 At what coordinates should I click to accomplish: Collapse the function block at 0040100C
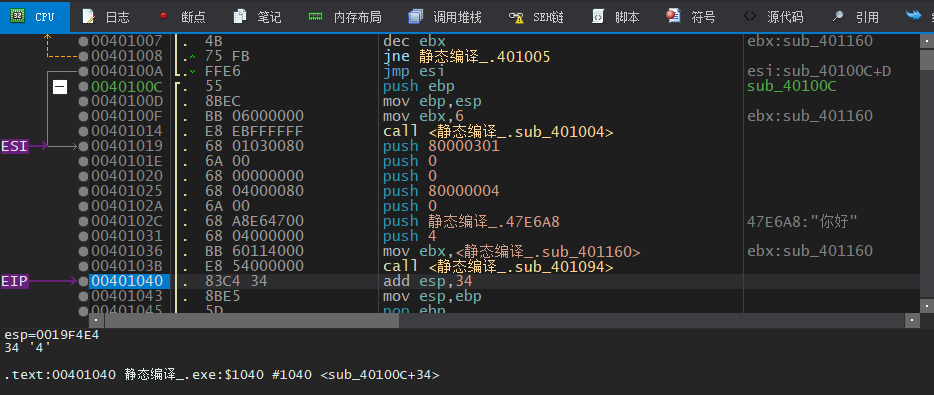tap(60, 87)
